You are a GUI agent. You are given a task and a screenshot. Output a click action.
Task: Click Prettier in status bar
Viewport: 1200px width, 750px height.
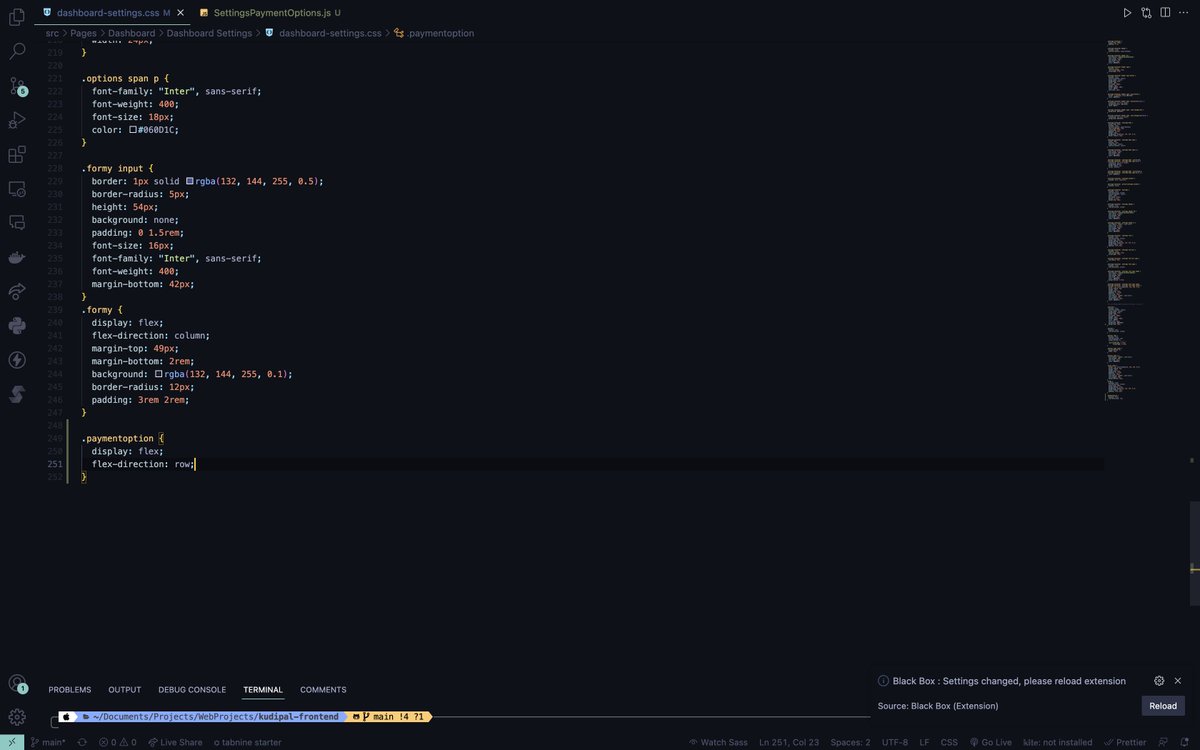1126,742
